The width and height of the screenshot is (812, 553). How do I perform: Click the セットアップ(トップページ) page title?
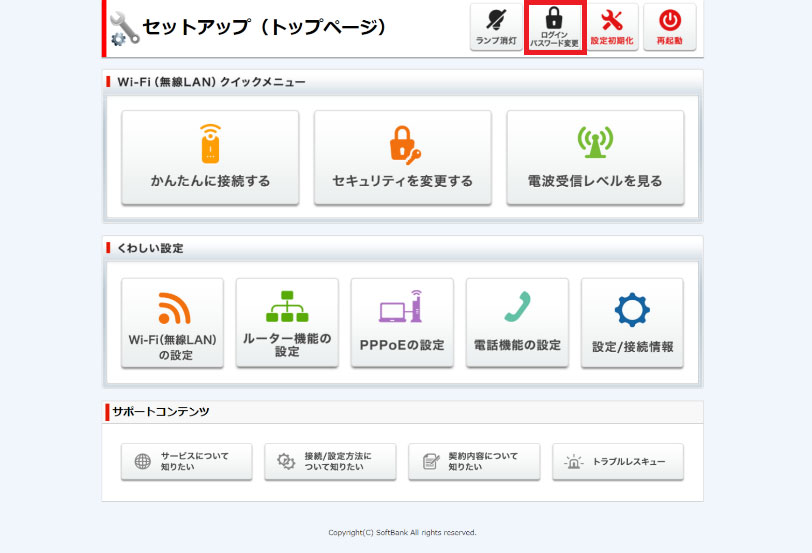(264, 27)
